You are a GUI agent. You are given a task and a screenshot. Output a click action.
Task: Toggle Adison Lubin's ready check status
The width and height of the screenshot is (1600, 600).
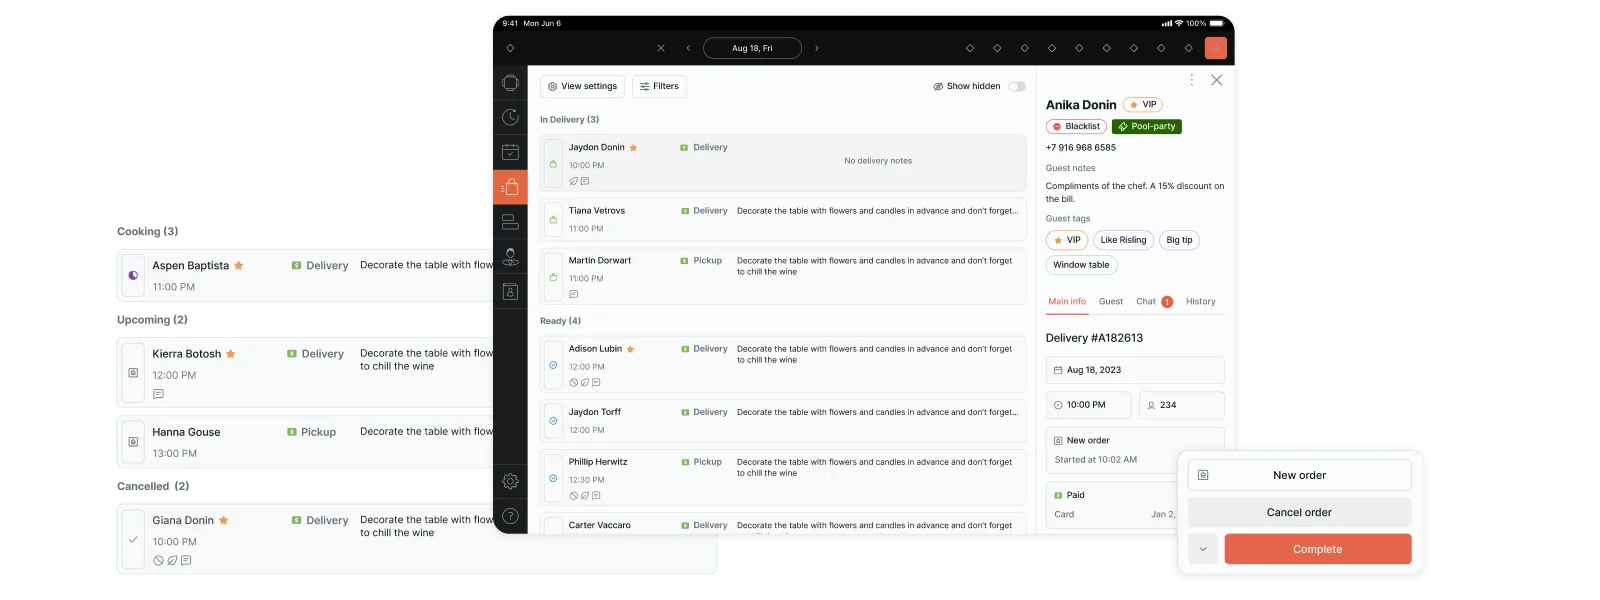[x=553, y=365]
